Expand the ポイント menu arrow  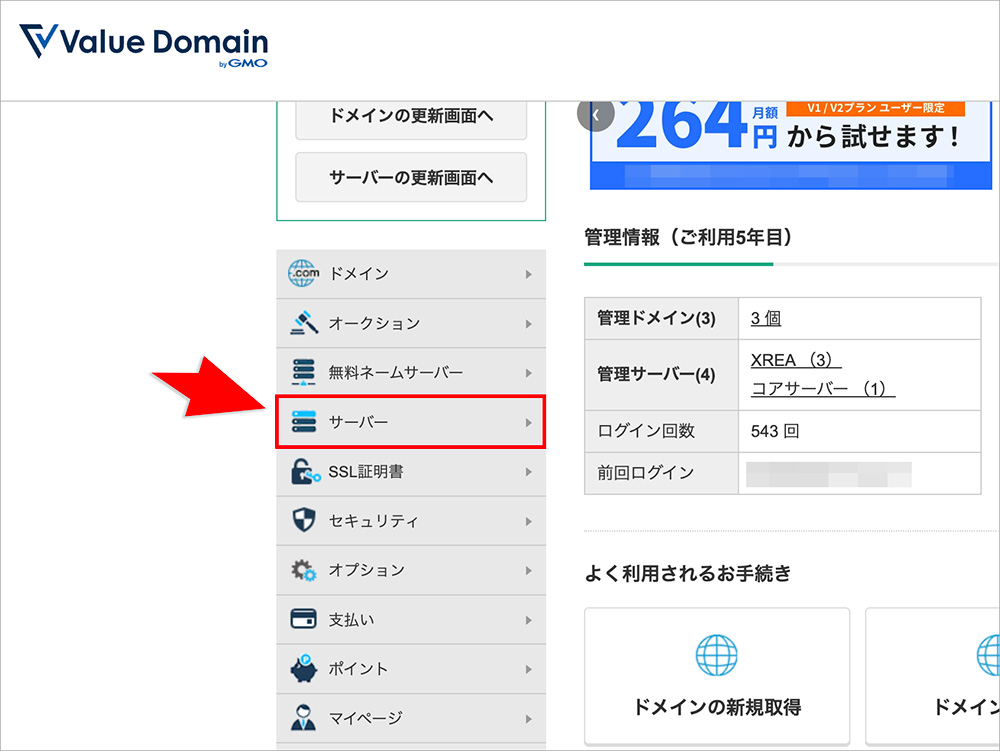529,669
